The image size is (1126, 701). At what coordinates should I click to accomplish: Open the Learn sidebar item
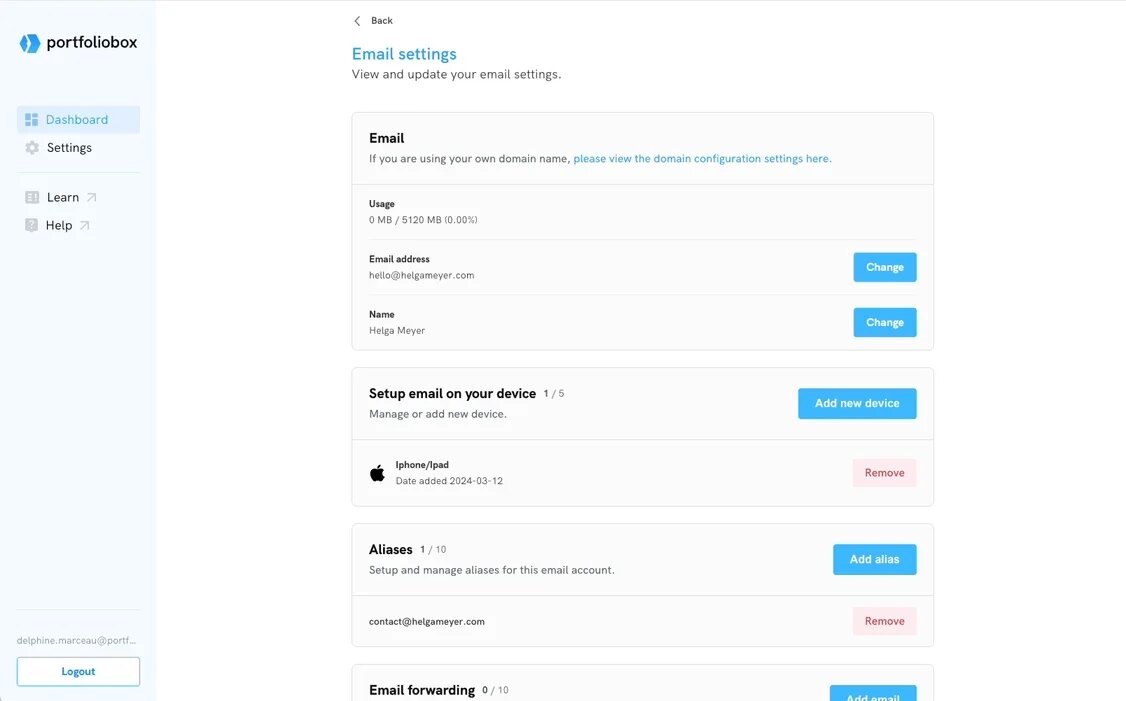(x=63, y=198)
